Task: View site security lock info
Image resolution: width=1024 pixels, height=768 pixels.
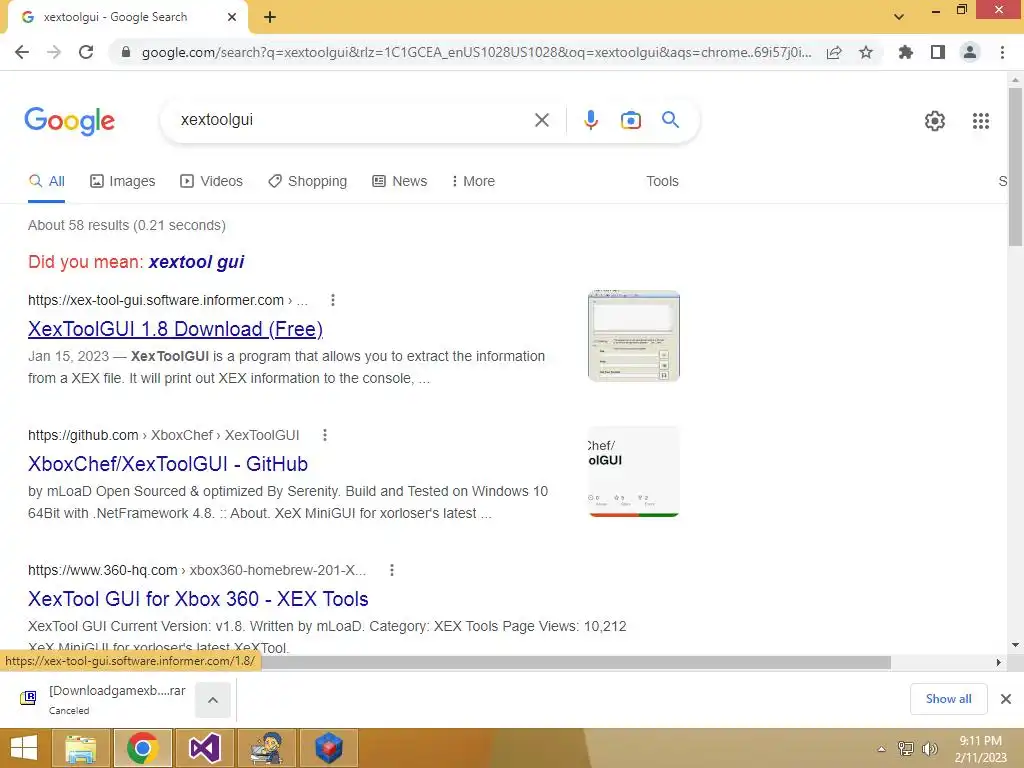Action: coord(126,52)
